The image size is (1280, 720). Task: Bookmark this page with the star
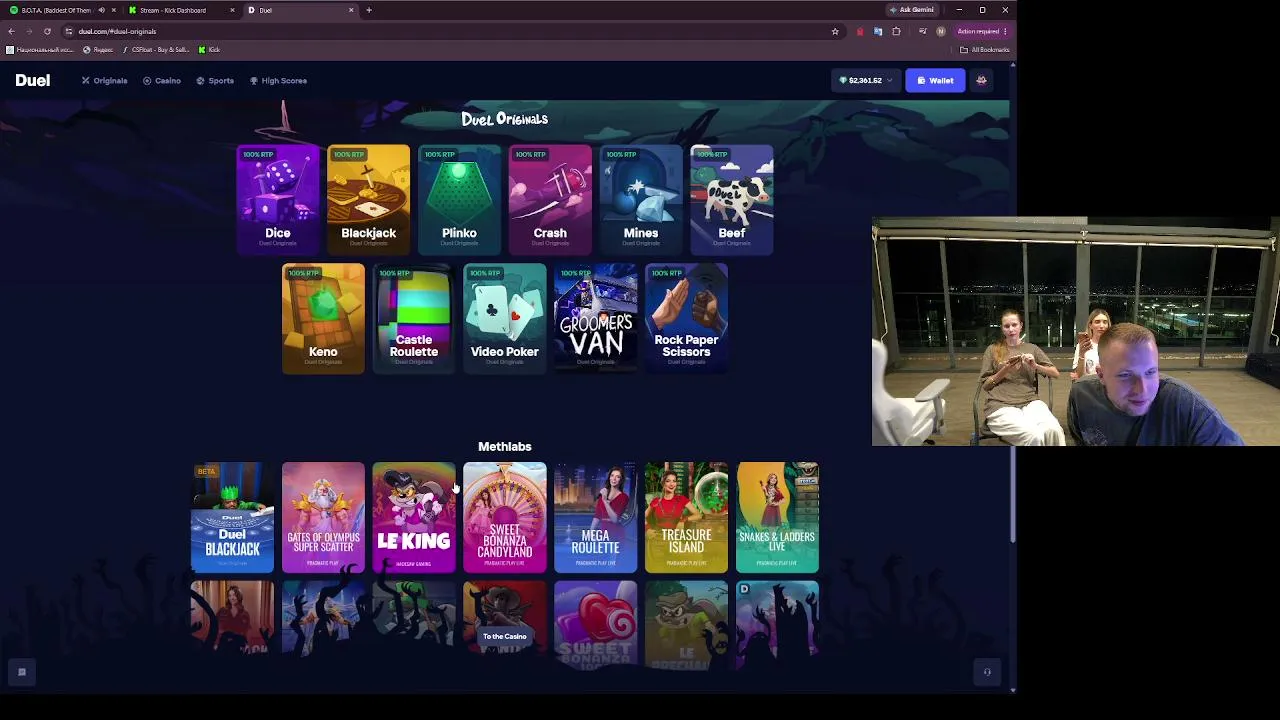[835, 31]
